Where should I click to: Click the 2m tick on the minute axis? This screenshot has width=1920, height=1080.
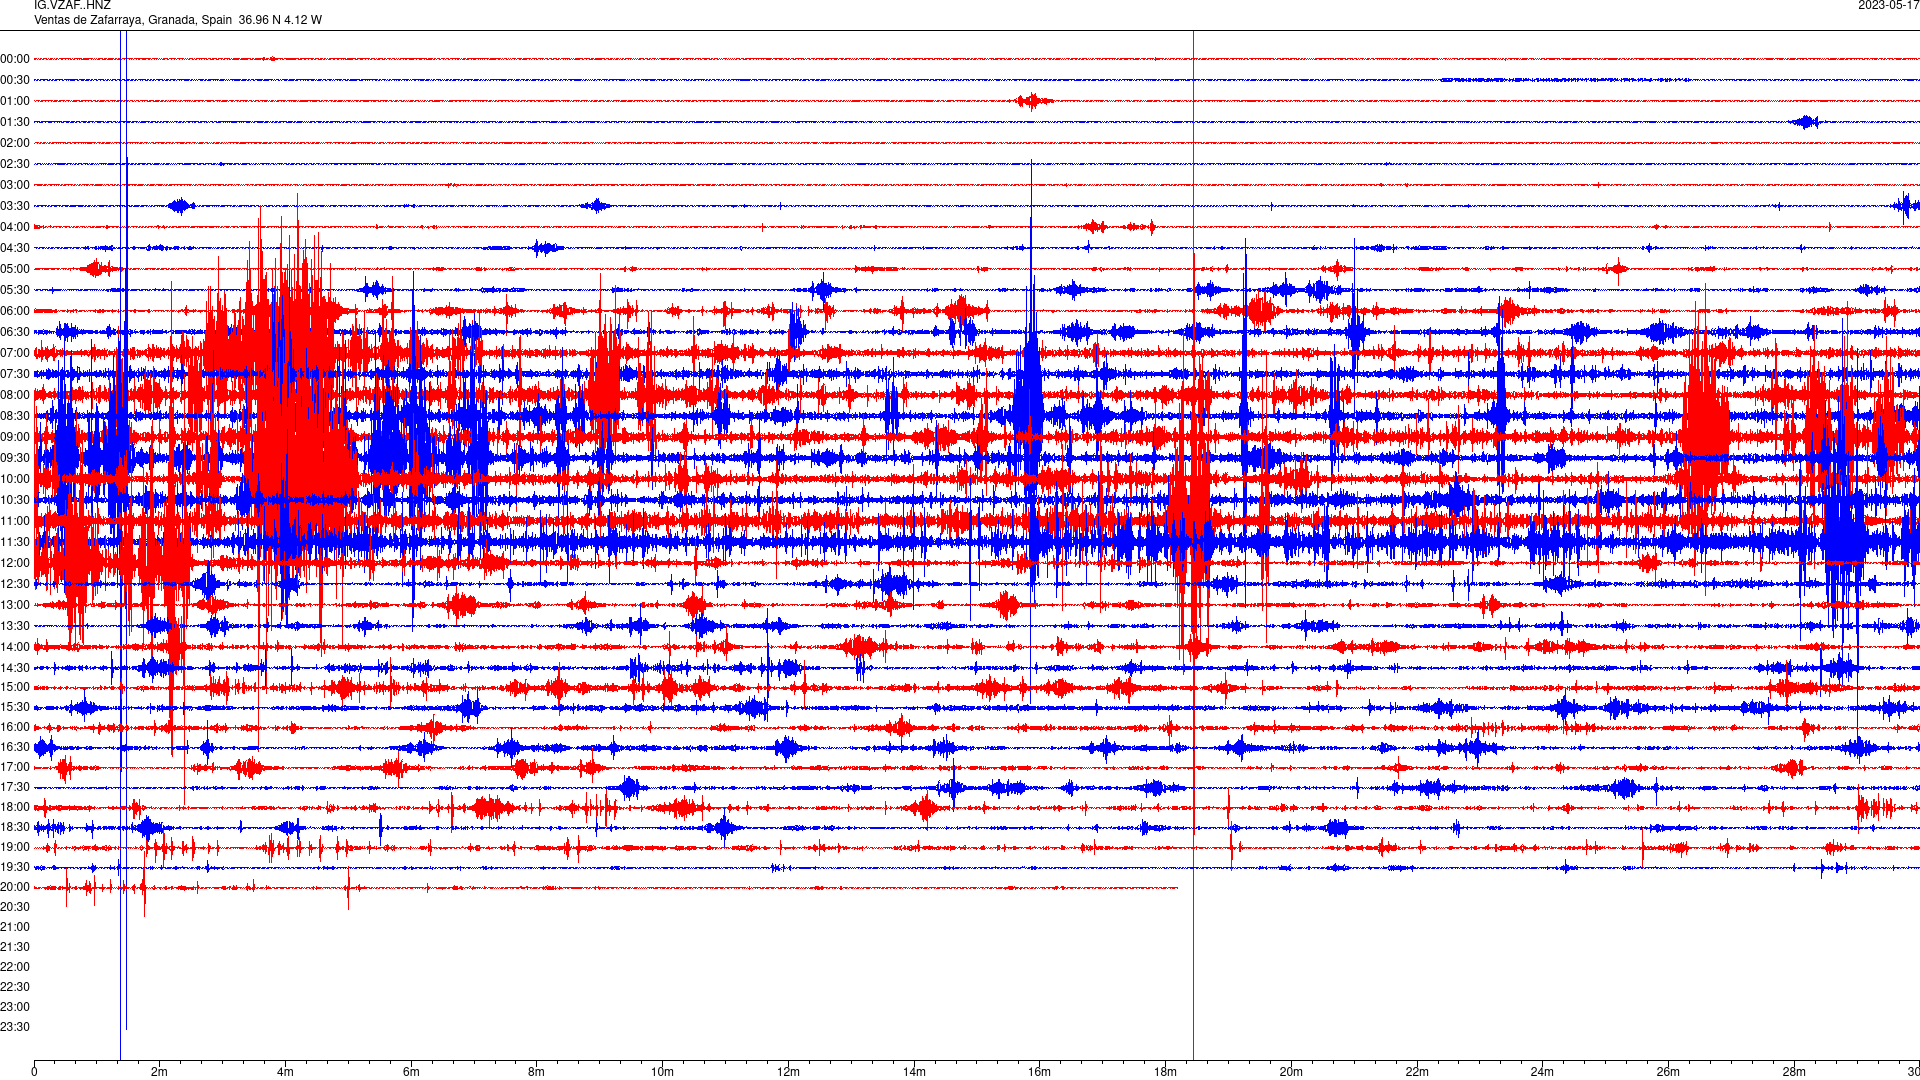pos(160,1072)
